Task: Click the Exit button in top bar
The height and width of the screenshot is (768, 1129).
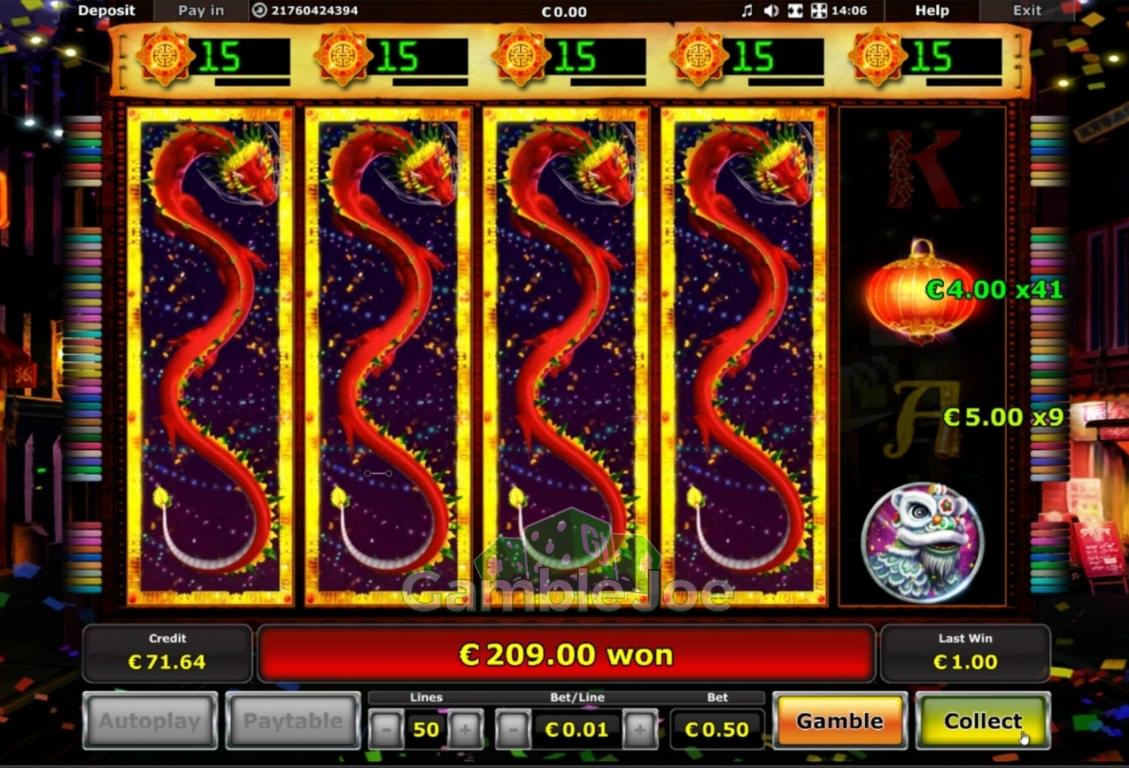Action: click(x=1027, y=11)
